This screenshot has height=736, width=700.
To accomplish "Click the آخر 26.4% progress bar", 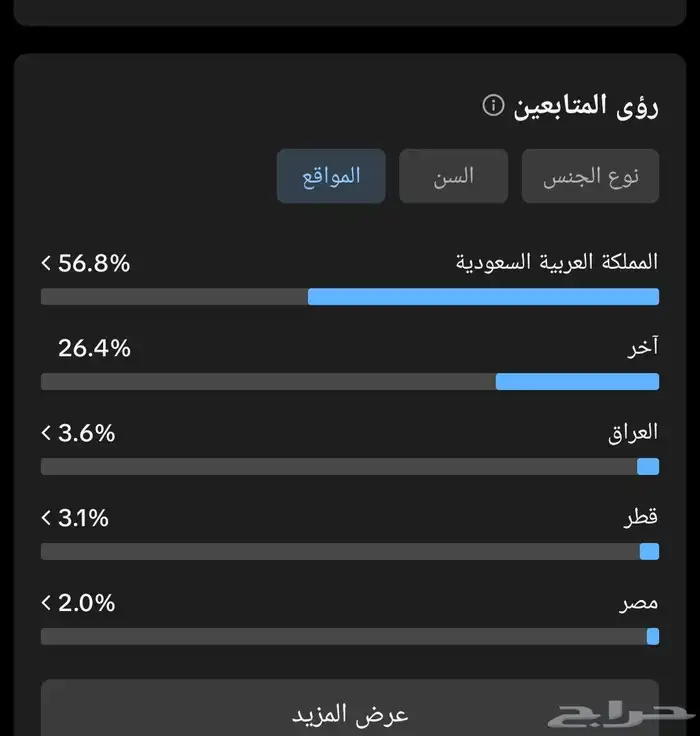I will [x=350, y=381].
